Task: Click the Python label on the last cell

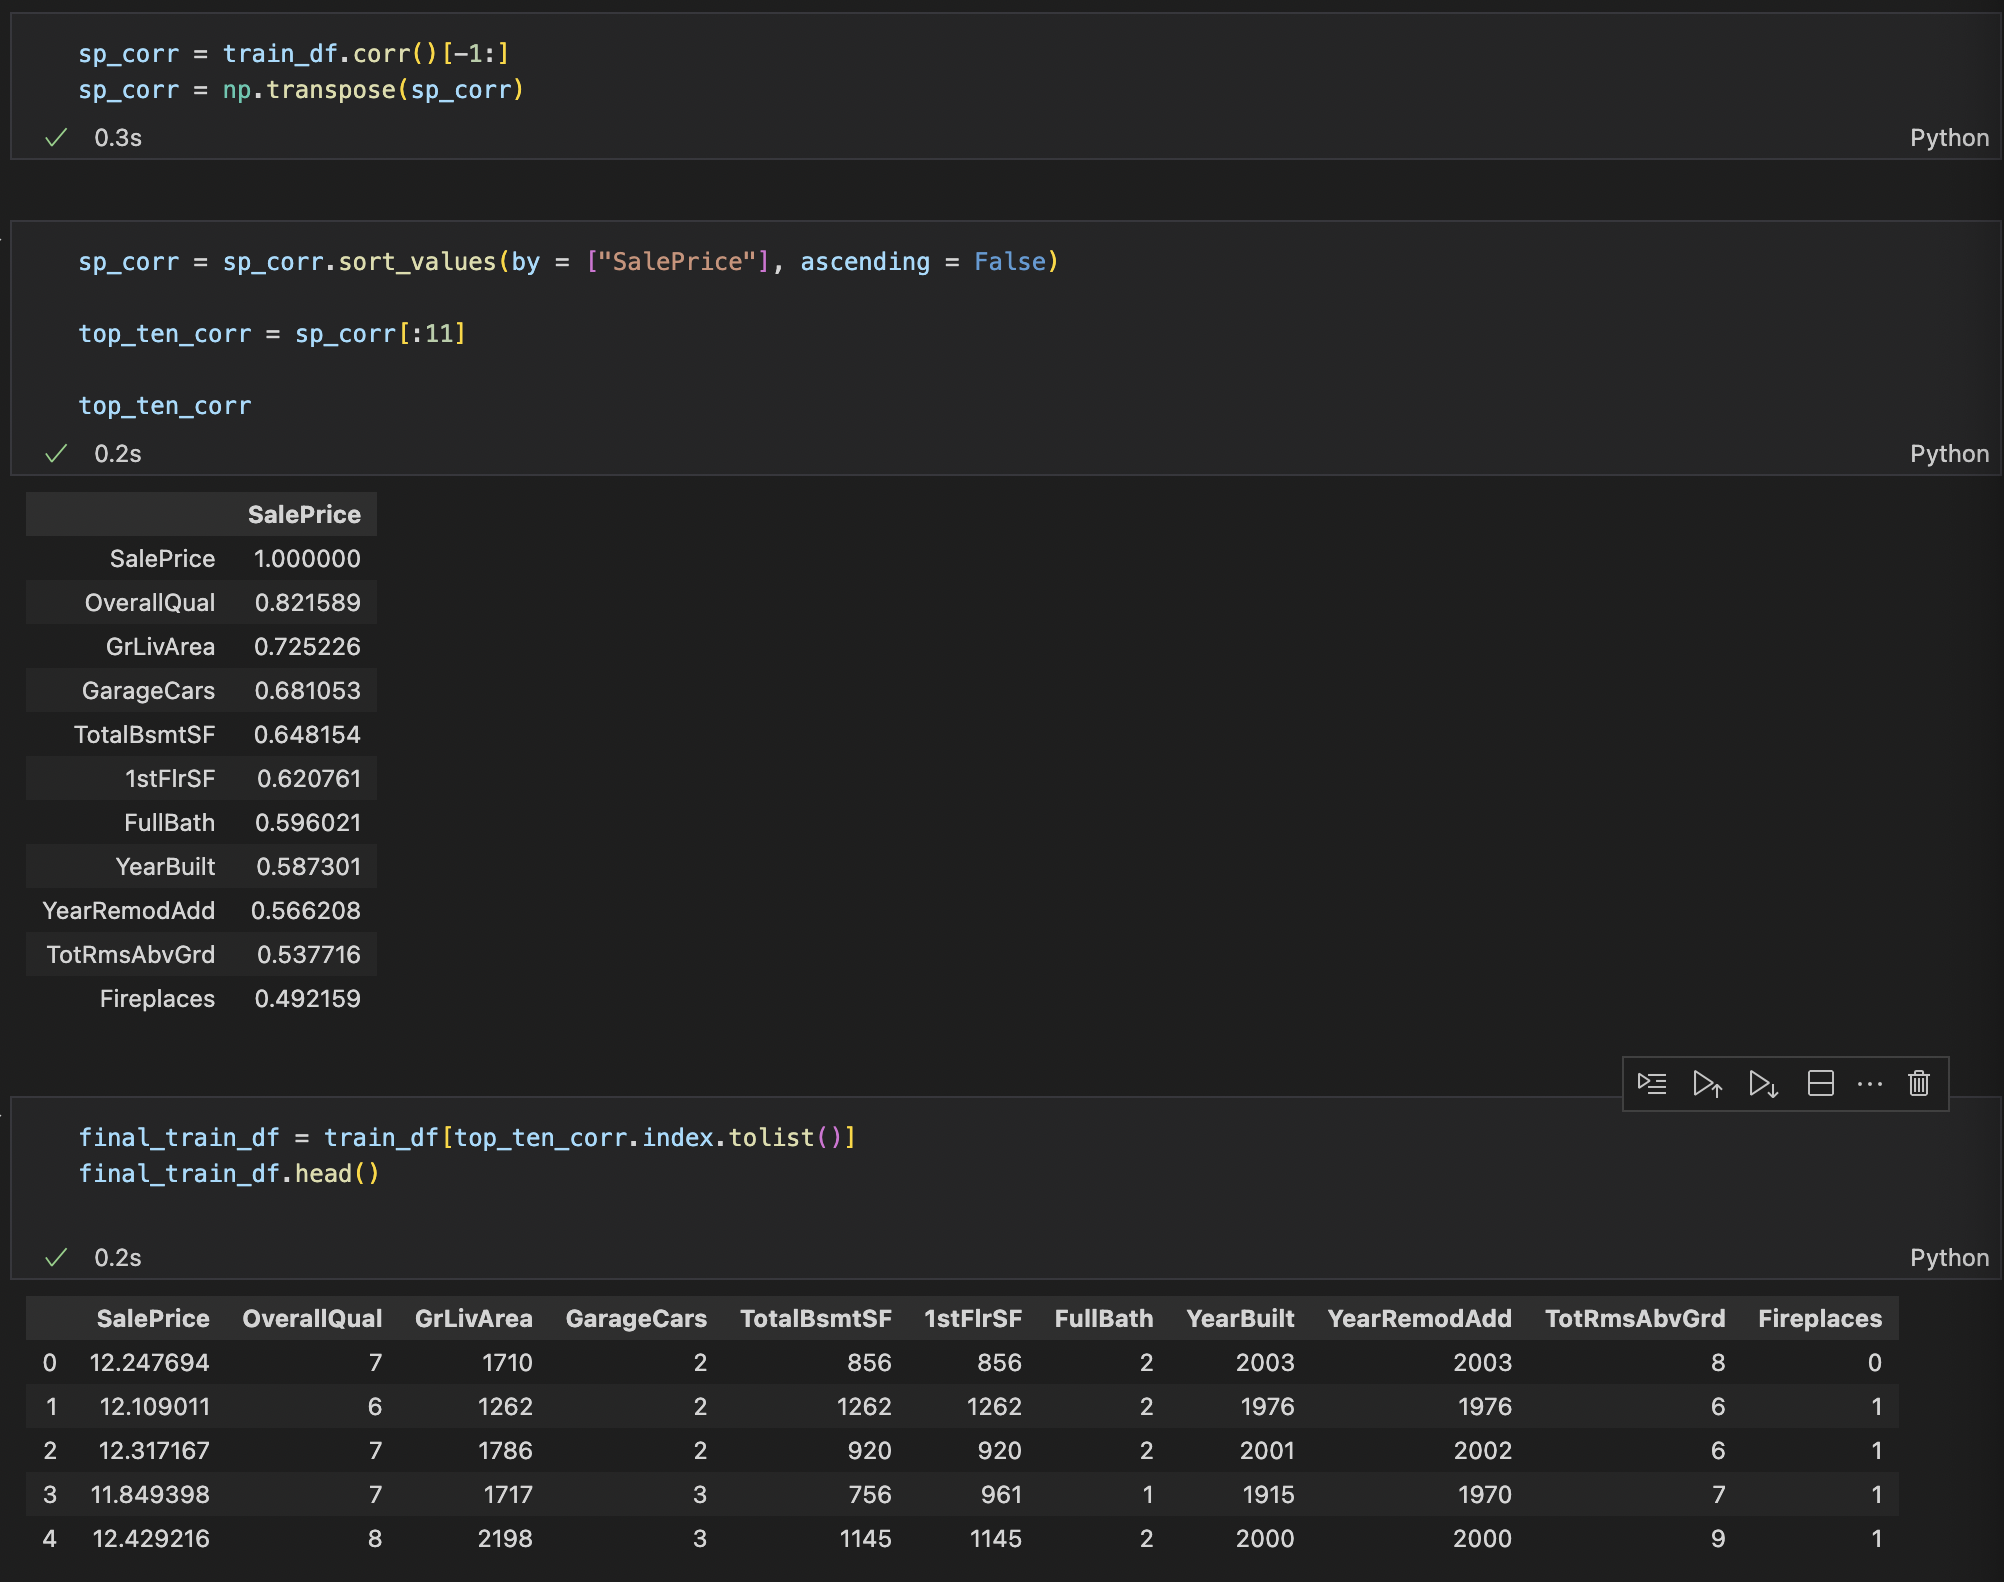Action: click(1948, 1257)
